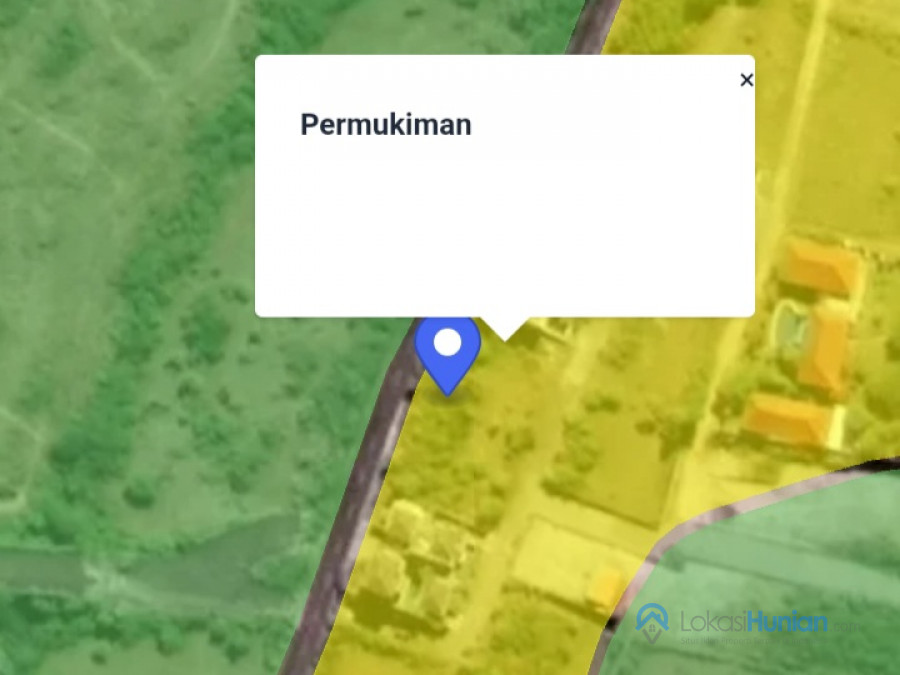The image size is (900, 675).
Task: Pick the topmost orange-roofed house
Action: click(x=820, y=266)
